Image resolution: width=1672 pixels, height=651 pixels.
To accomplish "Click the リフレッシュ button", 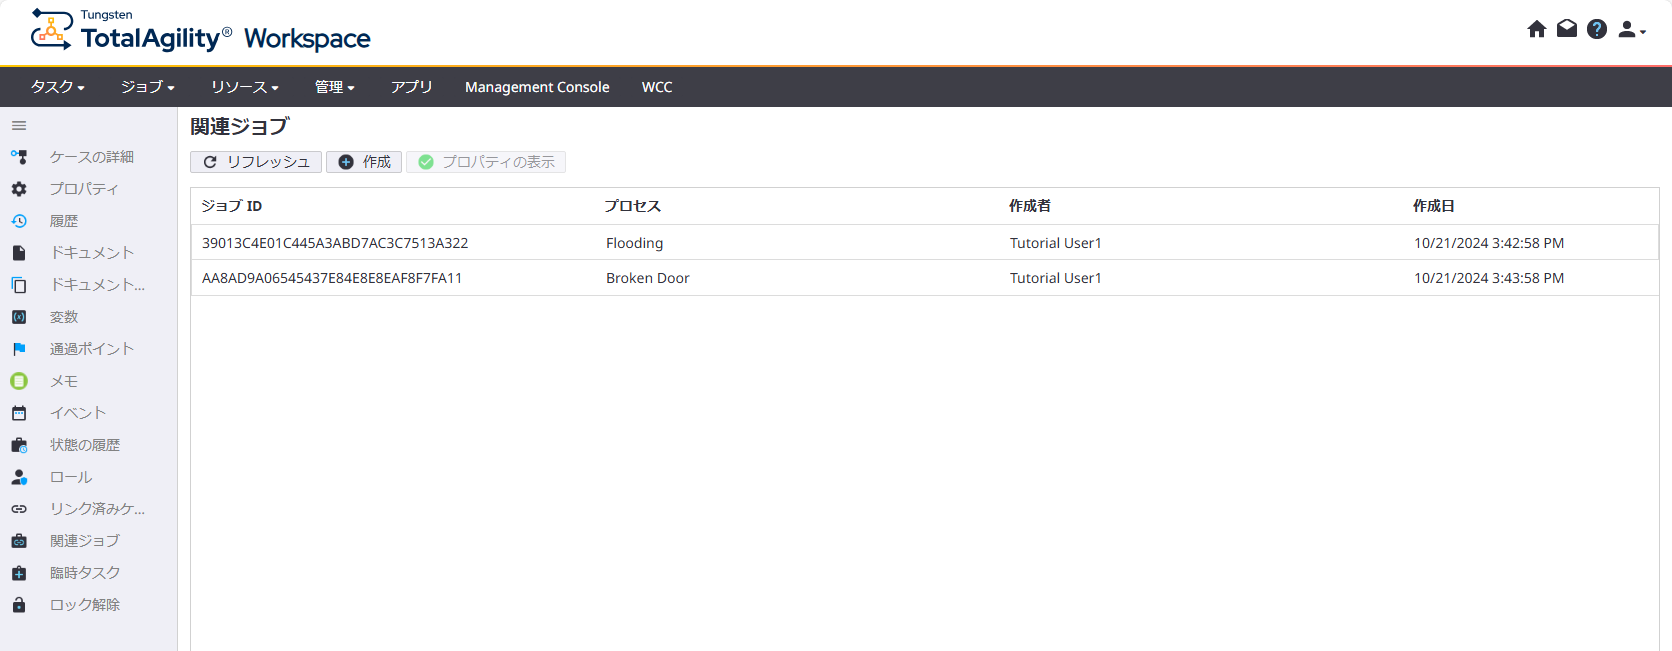I will click(256, 162).
